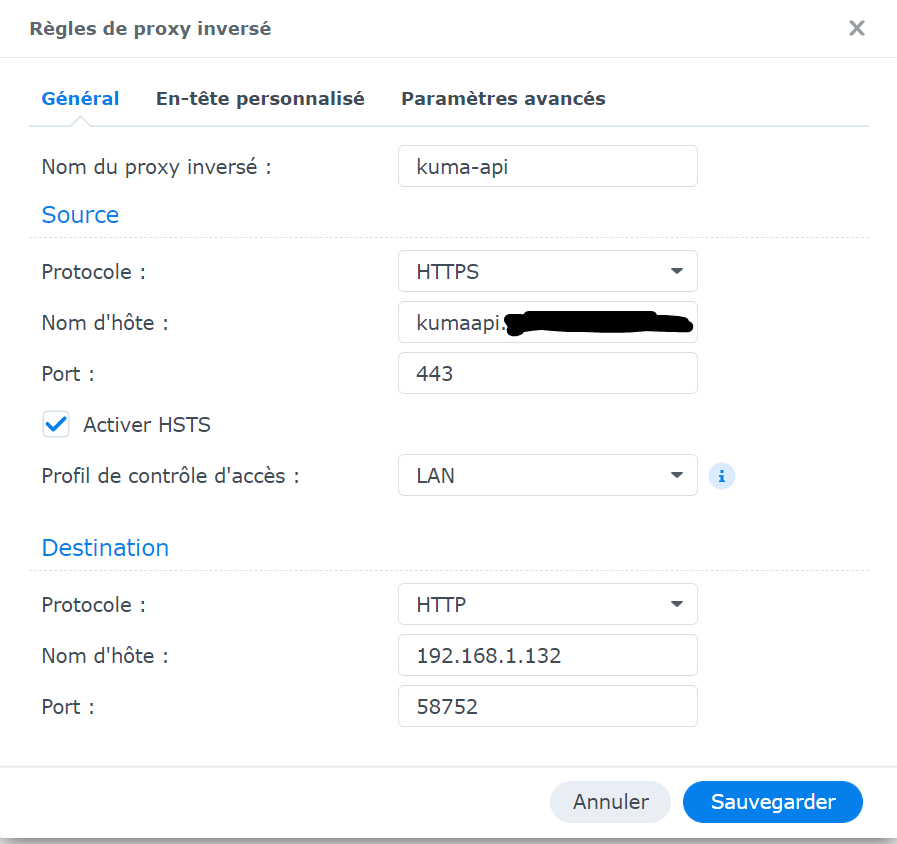Switch to the En-tête personnalisé tab
Image resolution: width=897 pixels, height=844 pixels.
260,98
